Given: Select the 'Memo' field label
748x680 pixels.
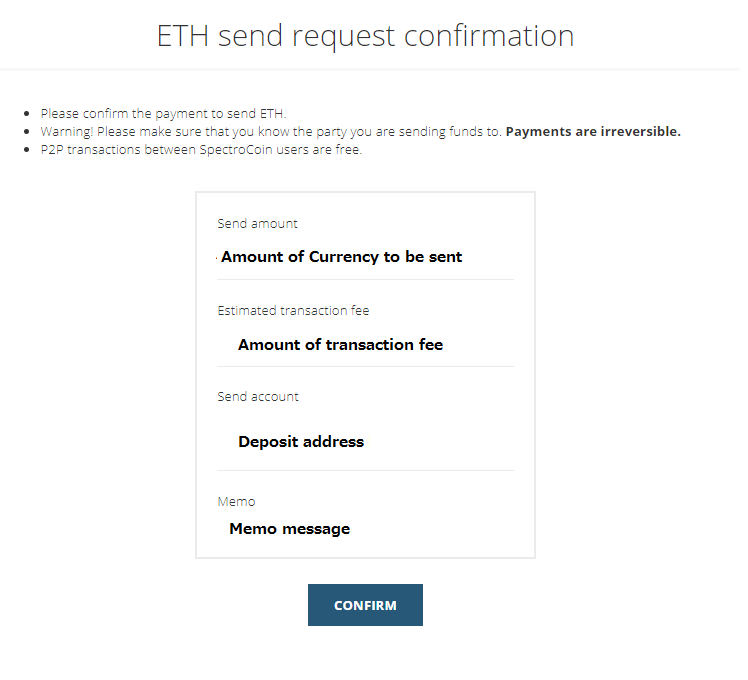Looking at the screenshot, I should [236, 502].
